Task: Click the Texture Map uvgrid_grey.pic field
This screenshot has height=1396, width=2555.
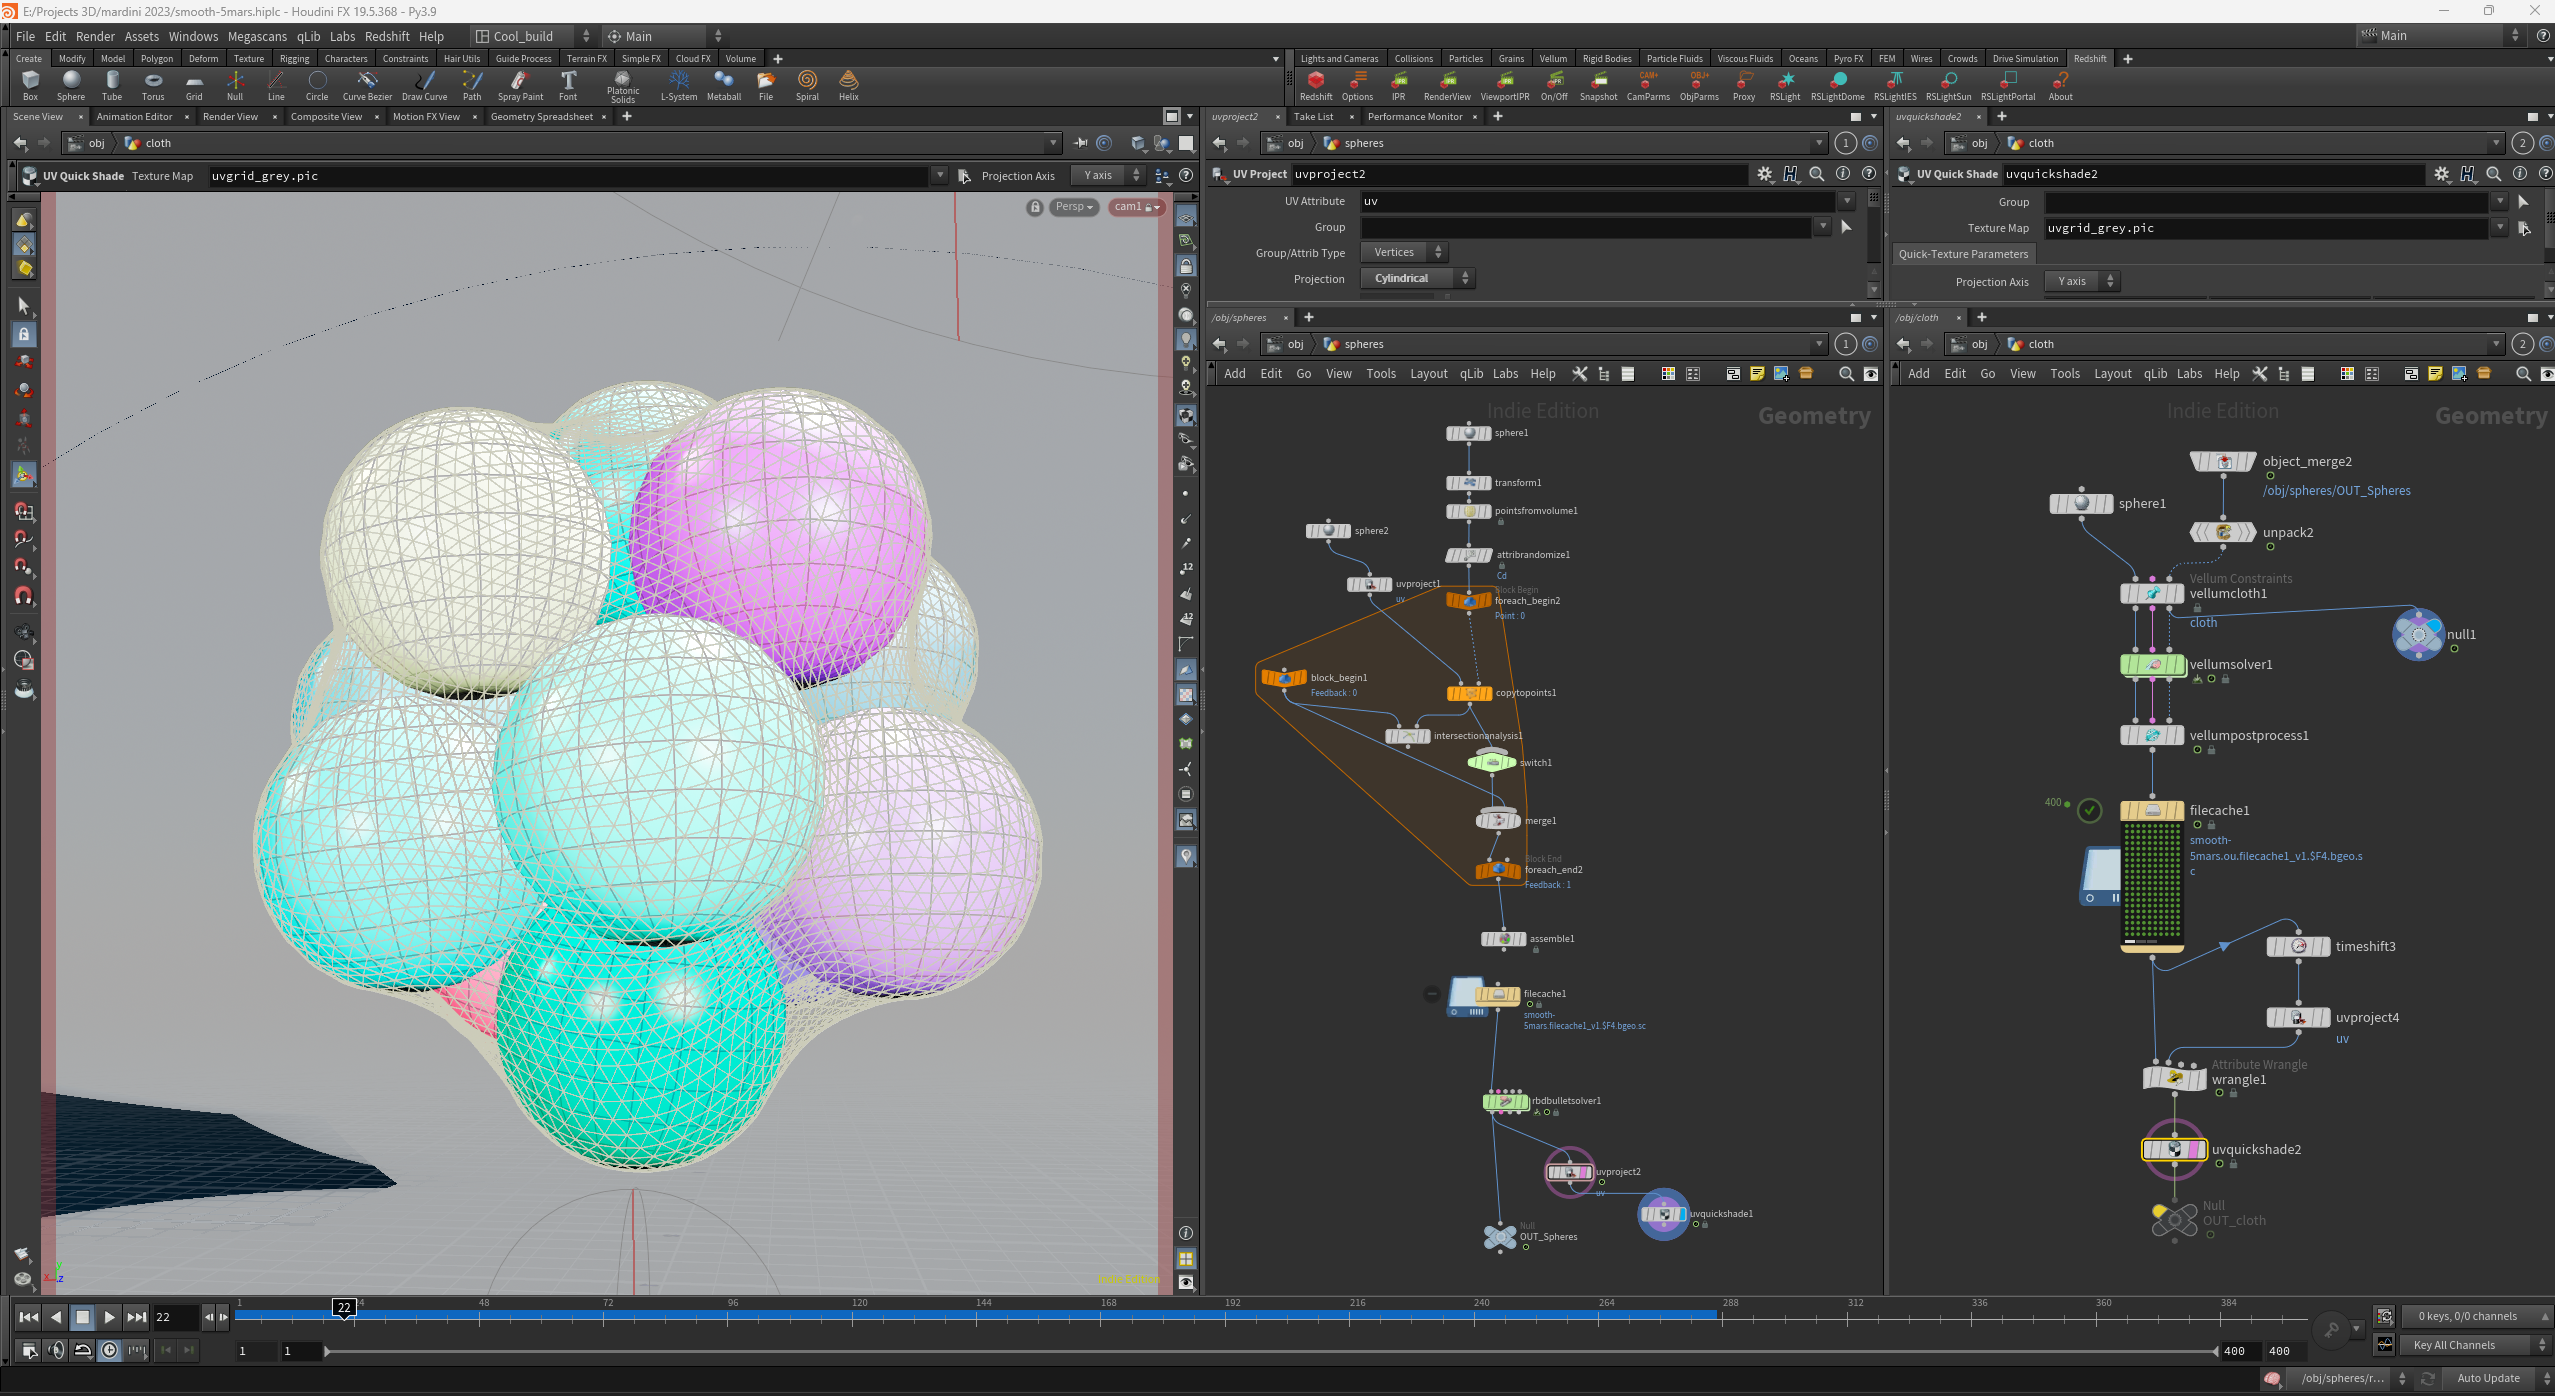Action: point(2267,228)
